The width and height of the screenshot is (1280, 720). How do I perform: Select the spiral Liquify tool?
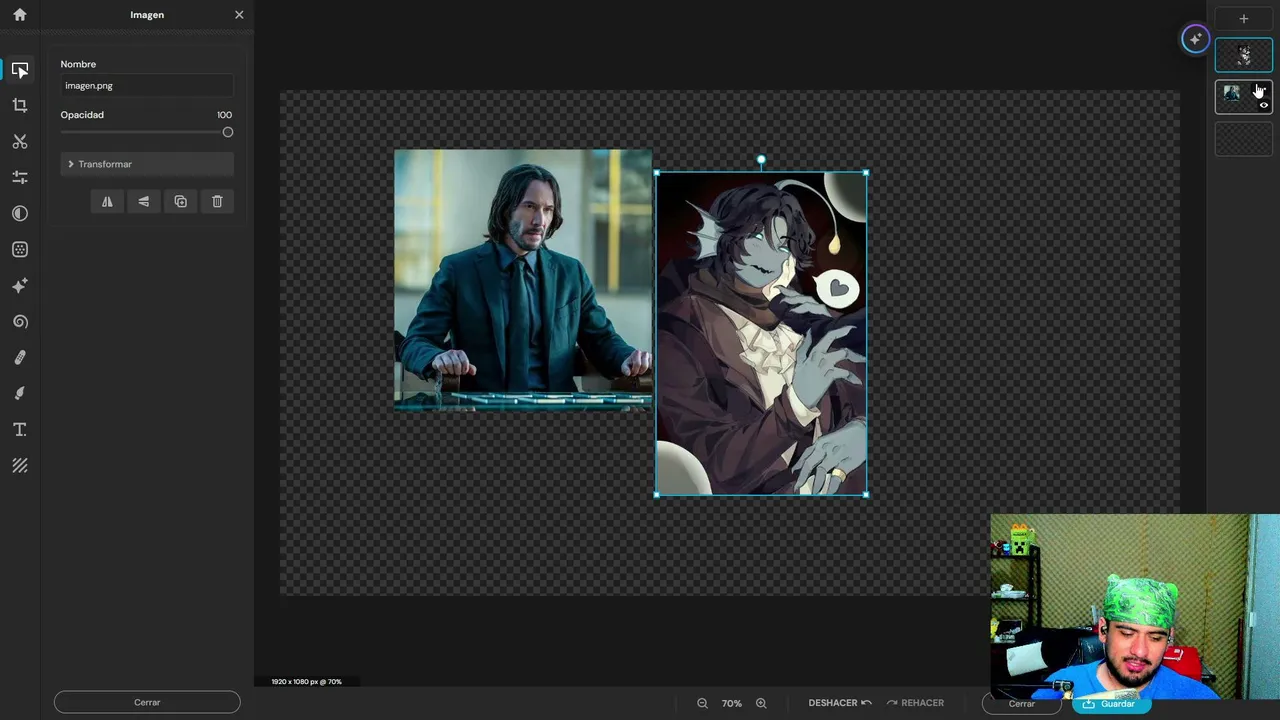(20, 321)
